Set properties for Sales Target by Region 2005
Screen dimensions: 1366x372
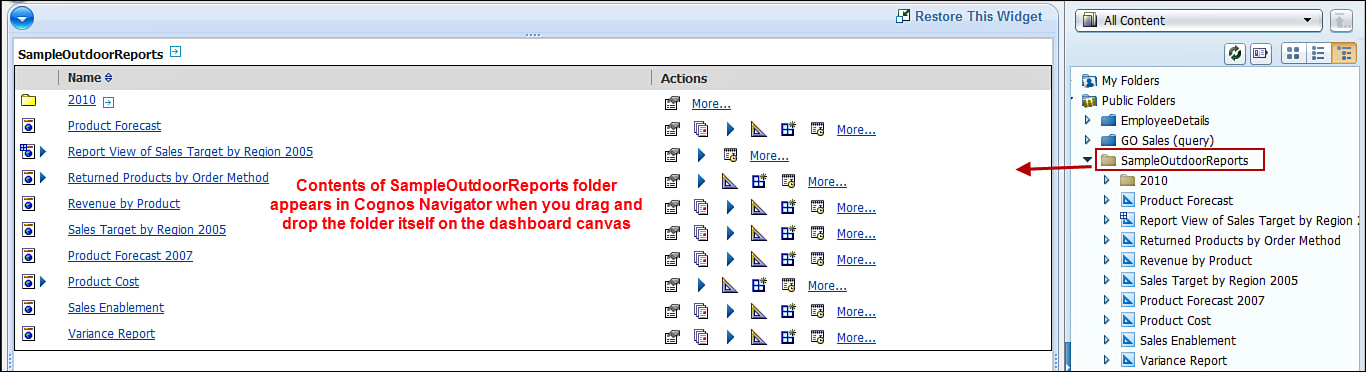tap(673, 233)
